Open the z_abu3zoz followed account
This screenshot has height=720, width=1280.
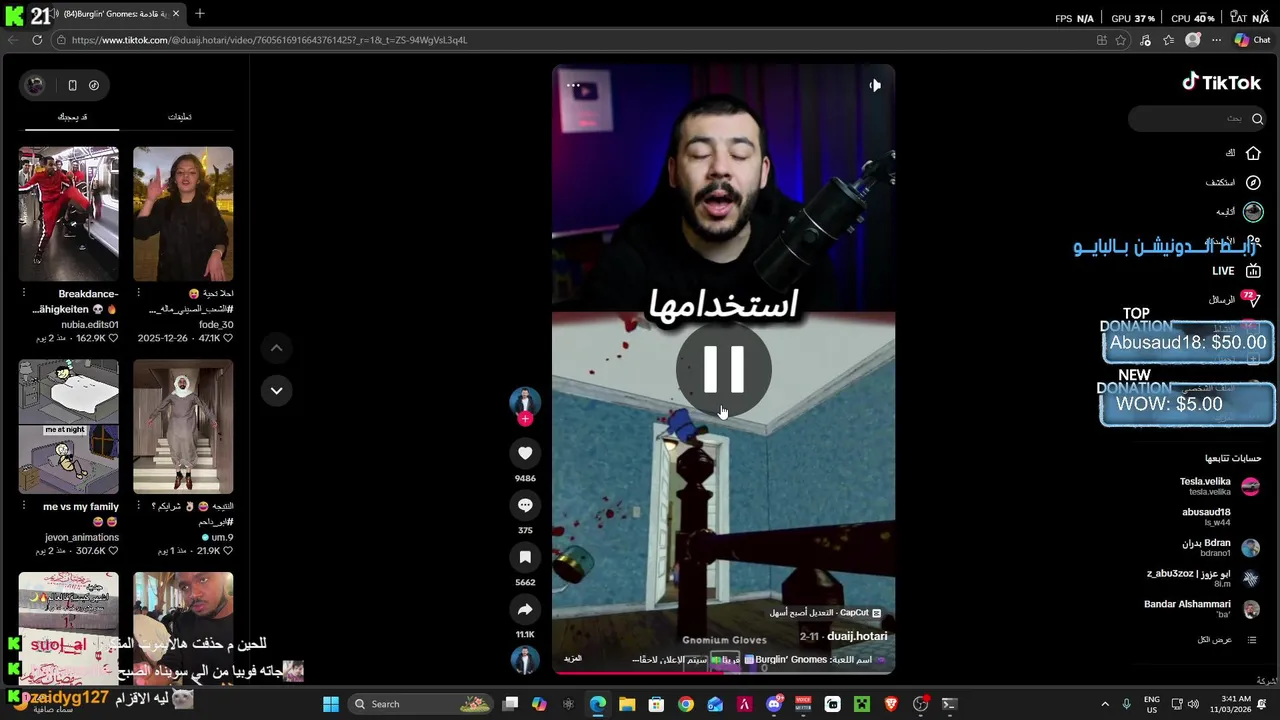pyautogui.click(x=1203, y=578)
